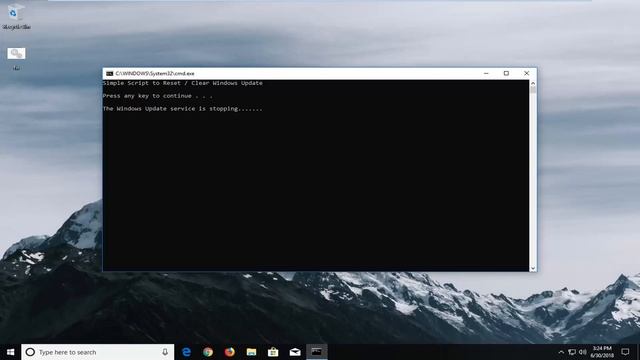The height and width of the screenshot is (360, 640).
Task: Select the second desktop shortcut below Recycle Bin
Action: (x=16, y=58)
